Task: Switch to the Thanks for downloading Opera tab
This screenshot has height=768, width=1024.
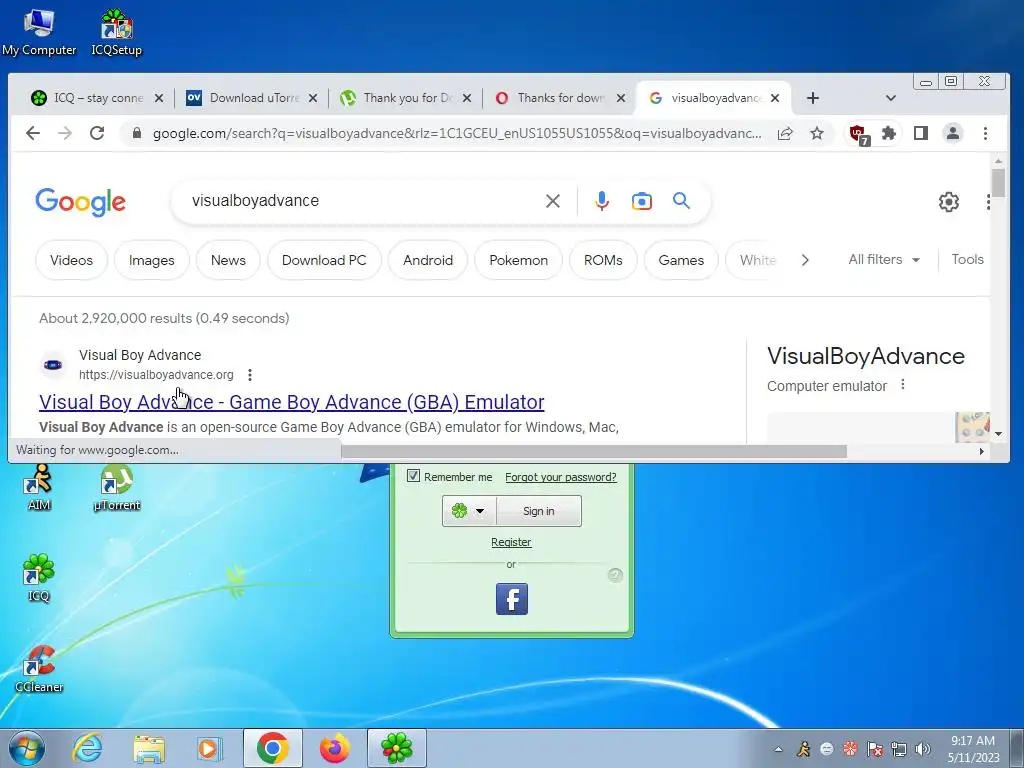Action: pyautogui.click(x=560, y=98)
